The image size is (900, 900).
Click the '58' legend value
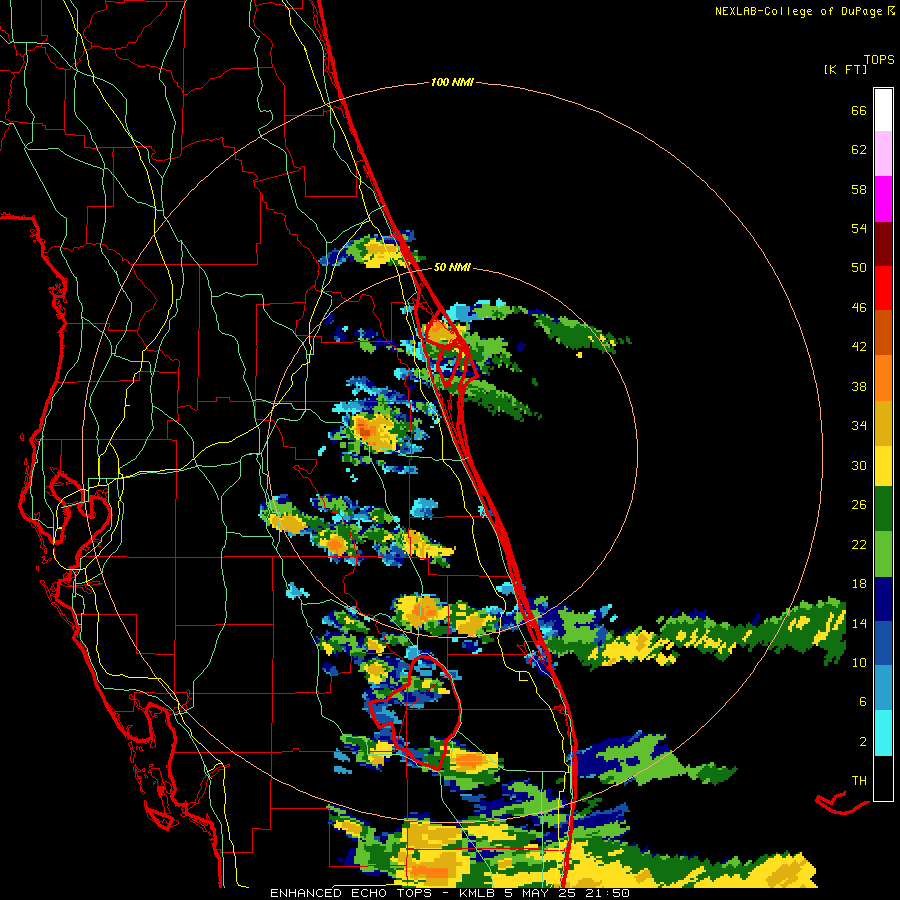click(859, 189)
